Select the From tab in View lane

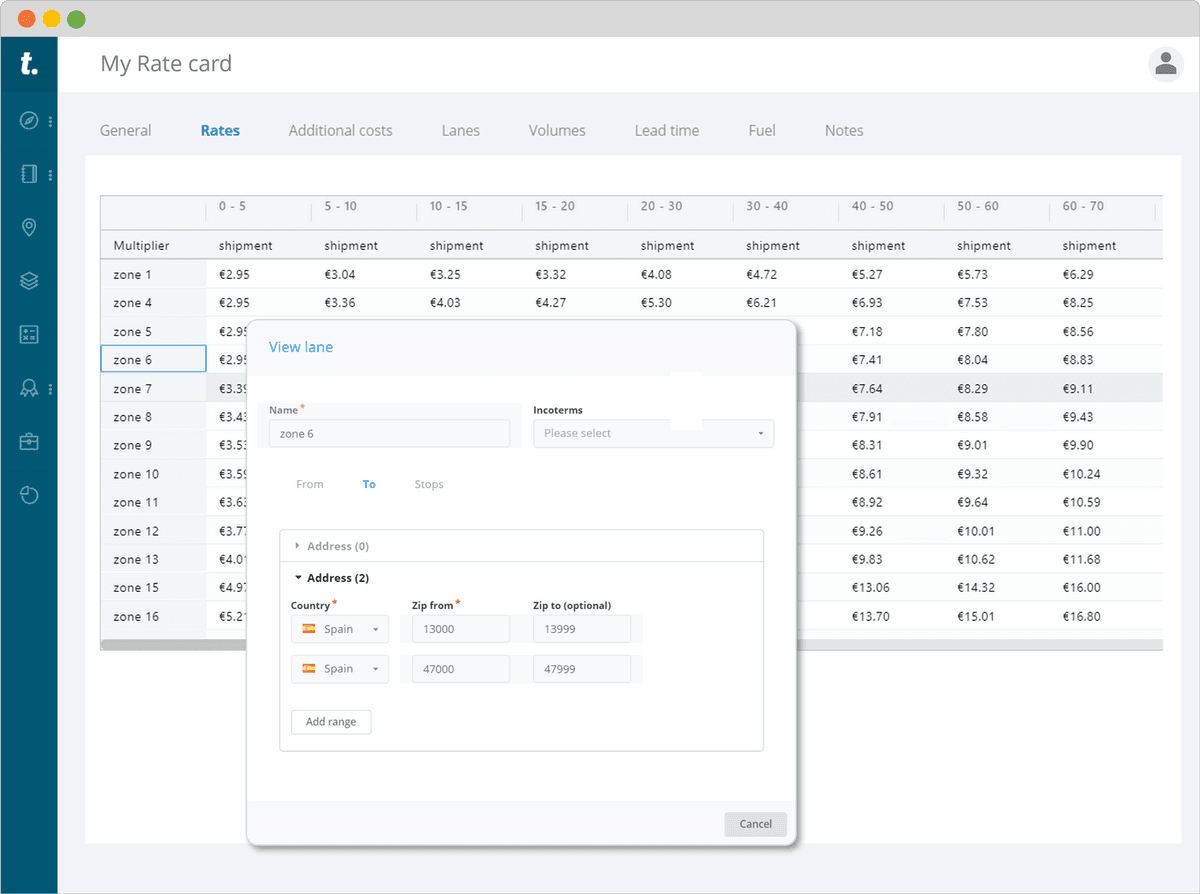(x=310, y=484)
